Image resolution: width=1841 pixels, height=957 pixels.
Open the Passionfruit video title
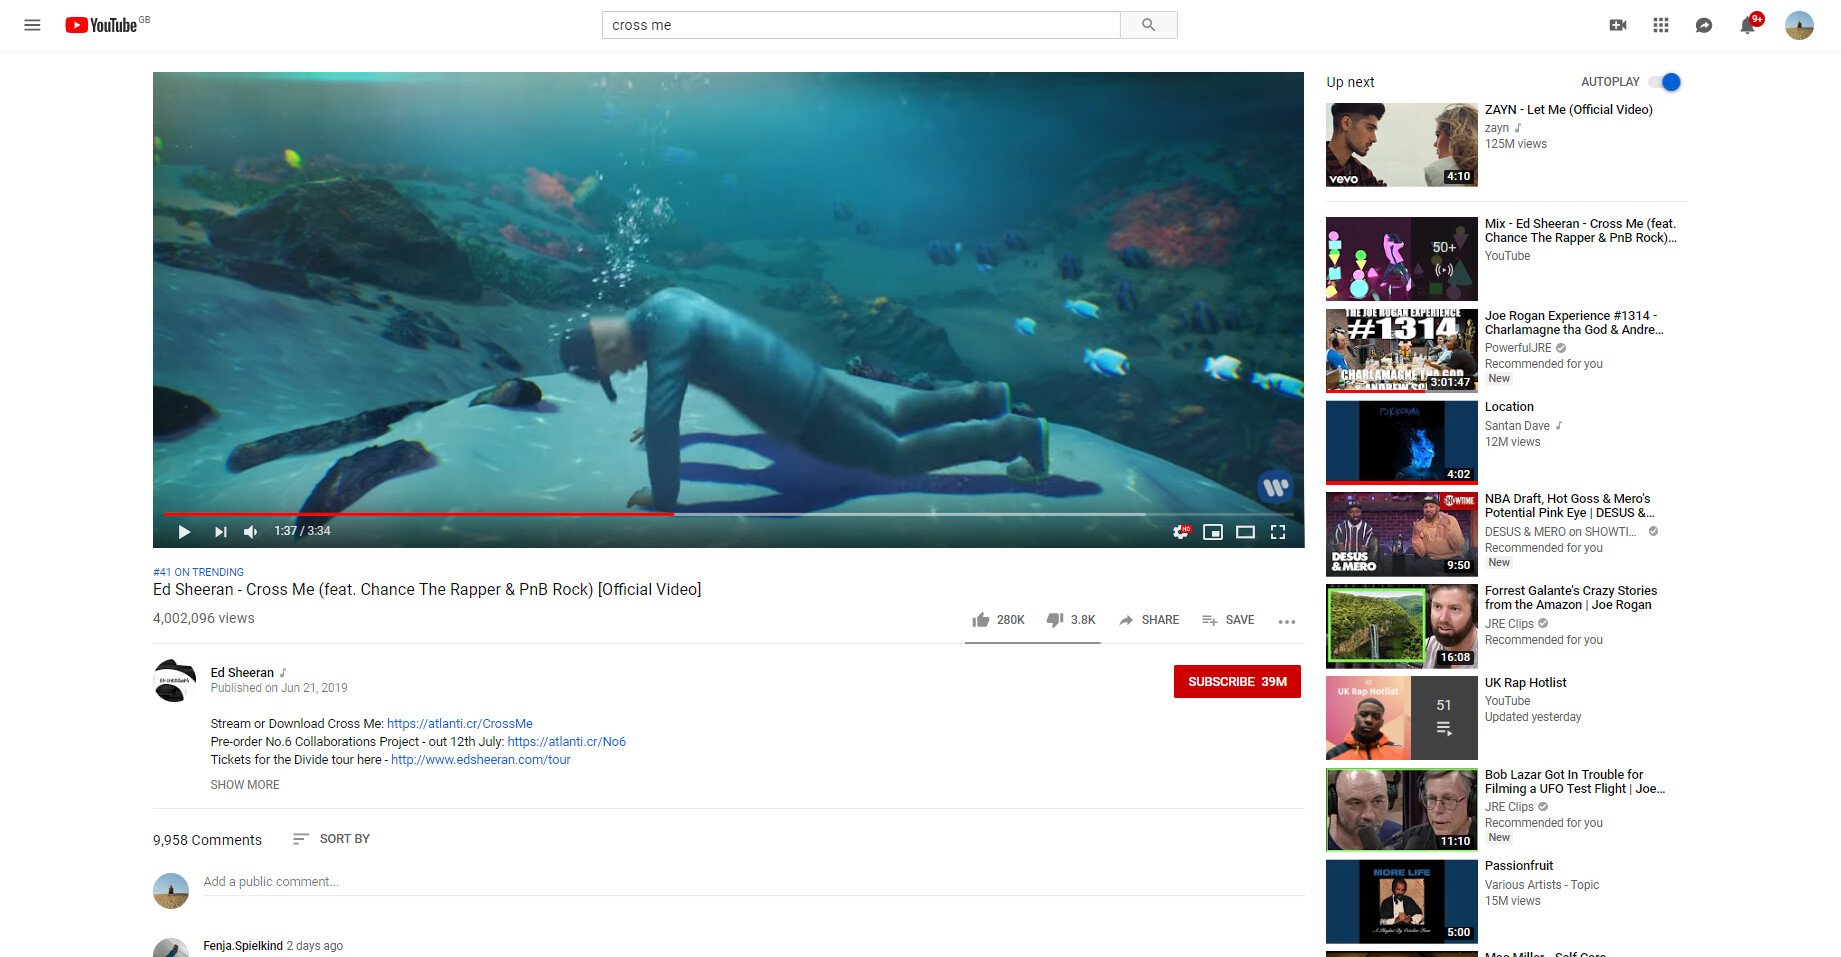click(x=1519, y=866)
